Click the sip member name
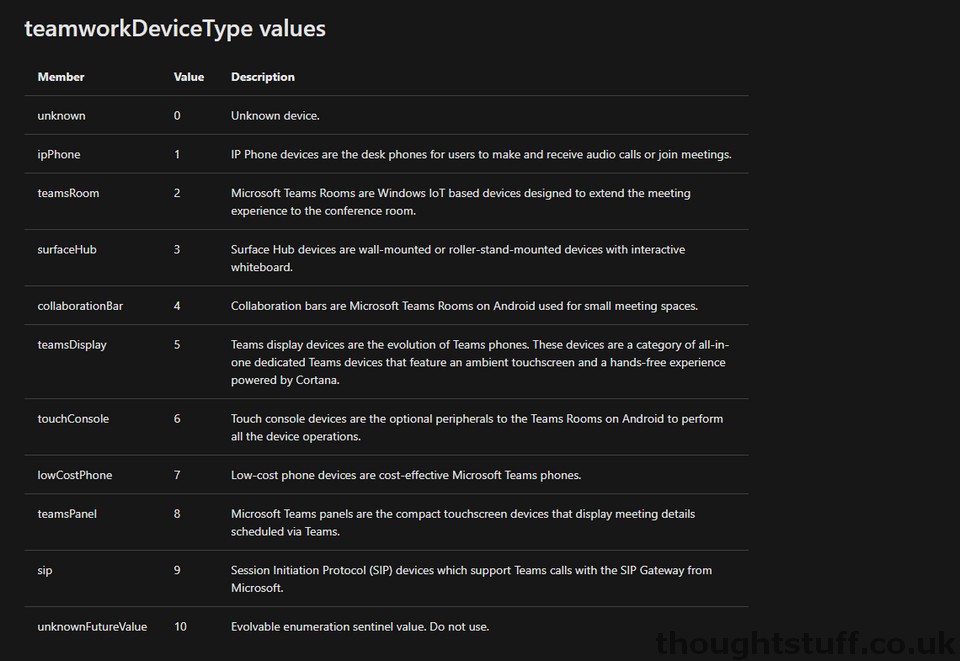960x661 pixels. coord(45,570)
